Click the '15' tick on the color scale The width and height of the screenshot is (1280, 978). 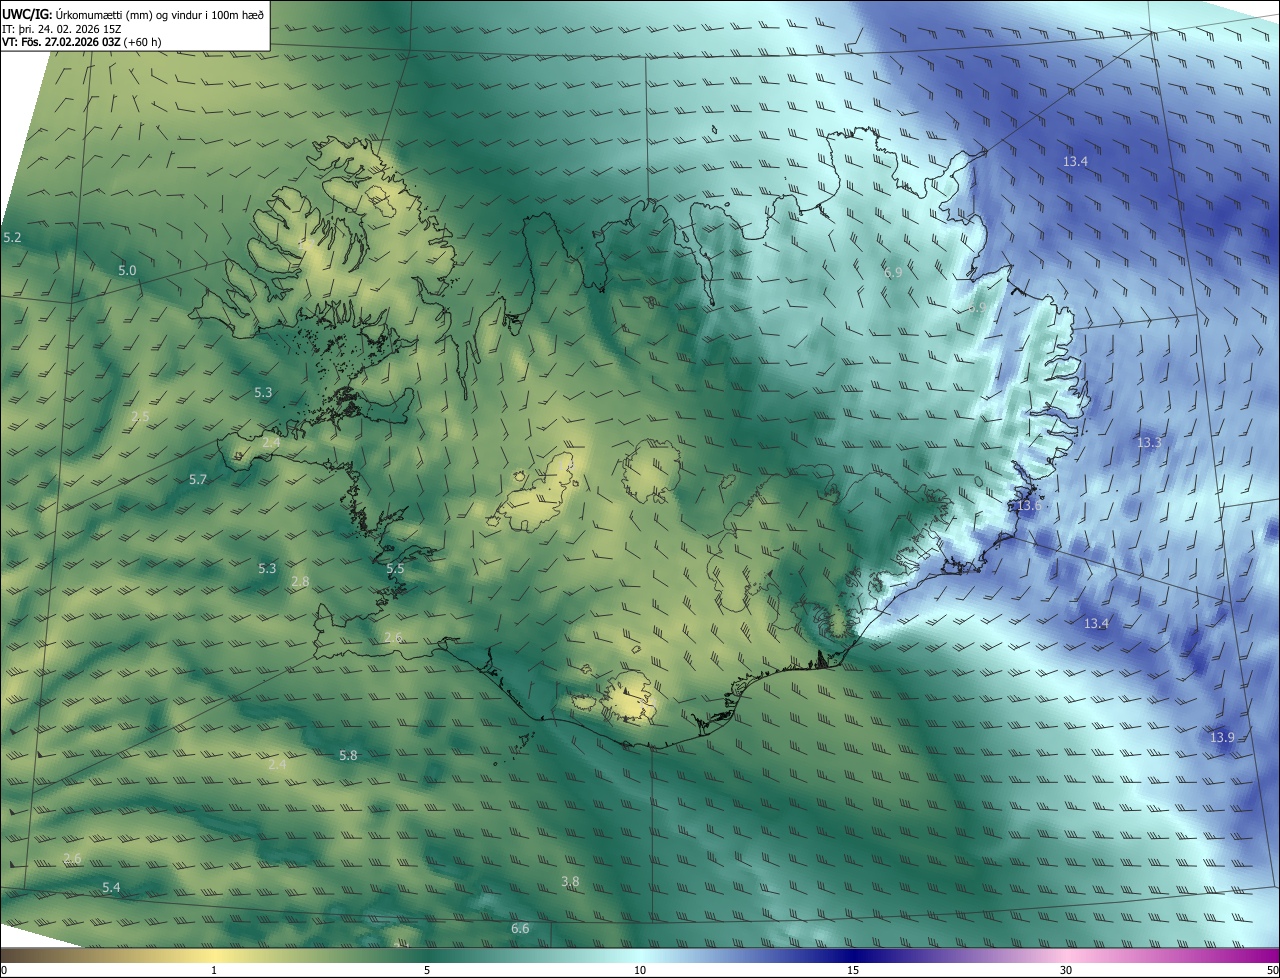(853, 970)
